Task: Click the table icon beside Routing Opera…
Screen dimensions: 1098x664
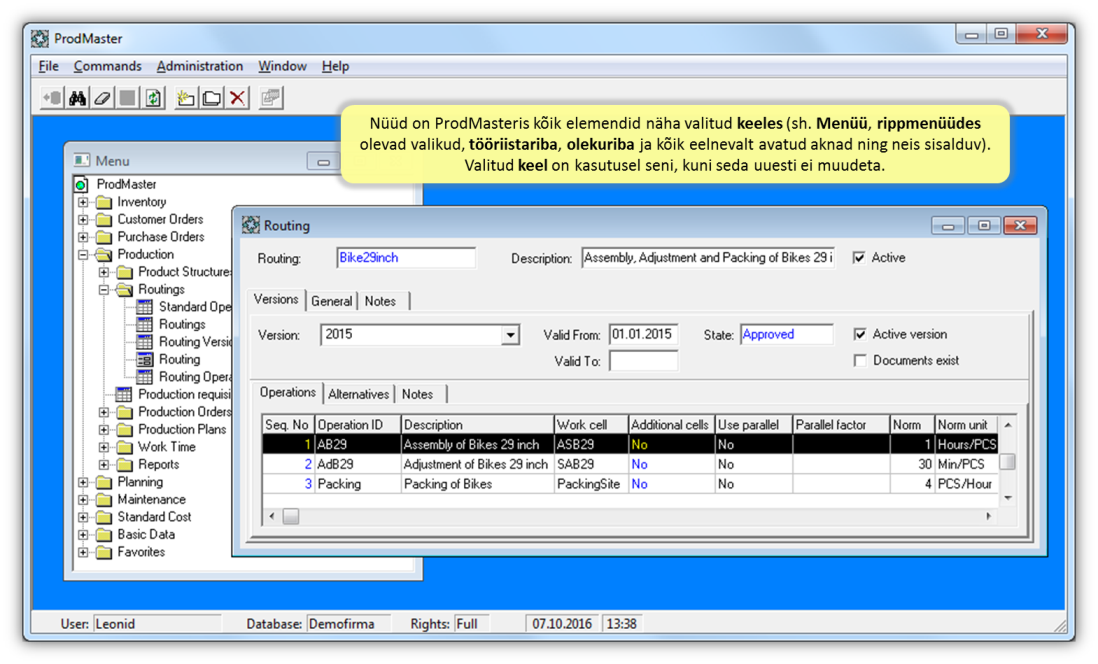Action: coord(145,378)
